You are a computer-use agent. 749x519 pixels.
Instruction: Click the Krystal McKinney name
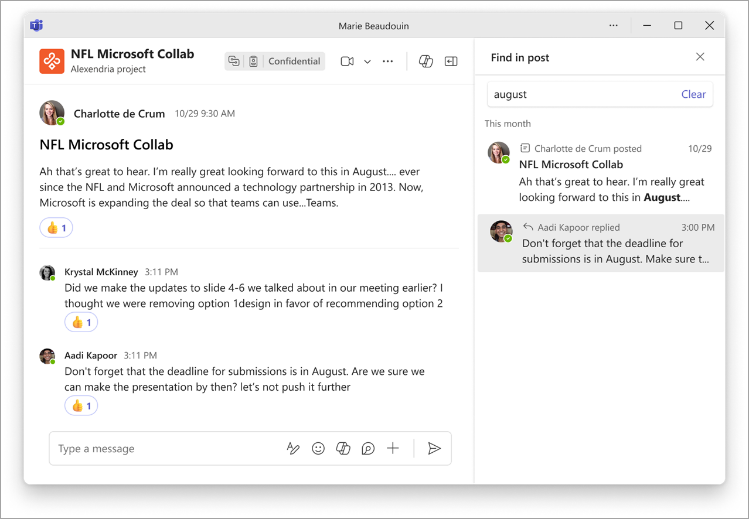(101, 272)
